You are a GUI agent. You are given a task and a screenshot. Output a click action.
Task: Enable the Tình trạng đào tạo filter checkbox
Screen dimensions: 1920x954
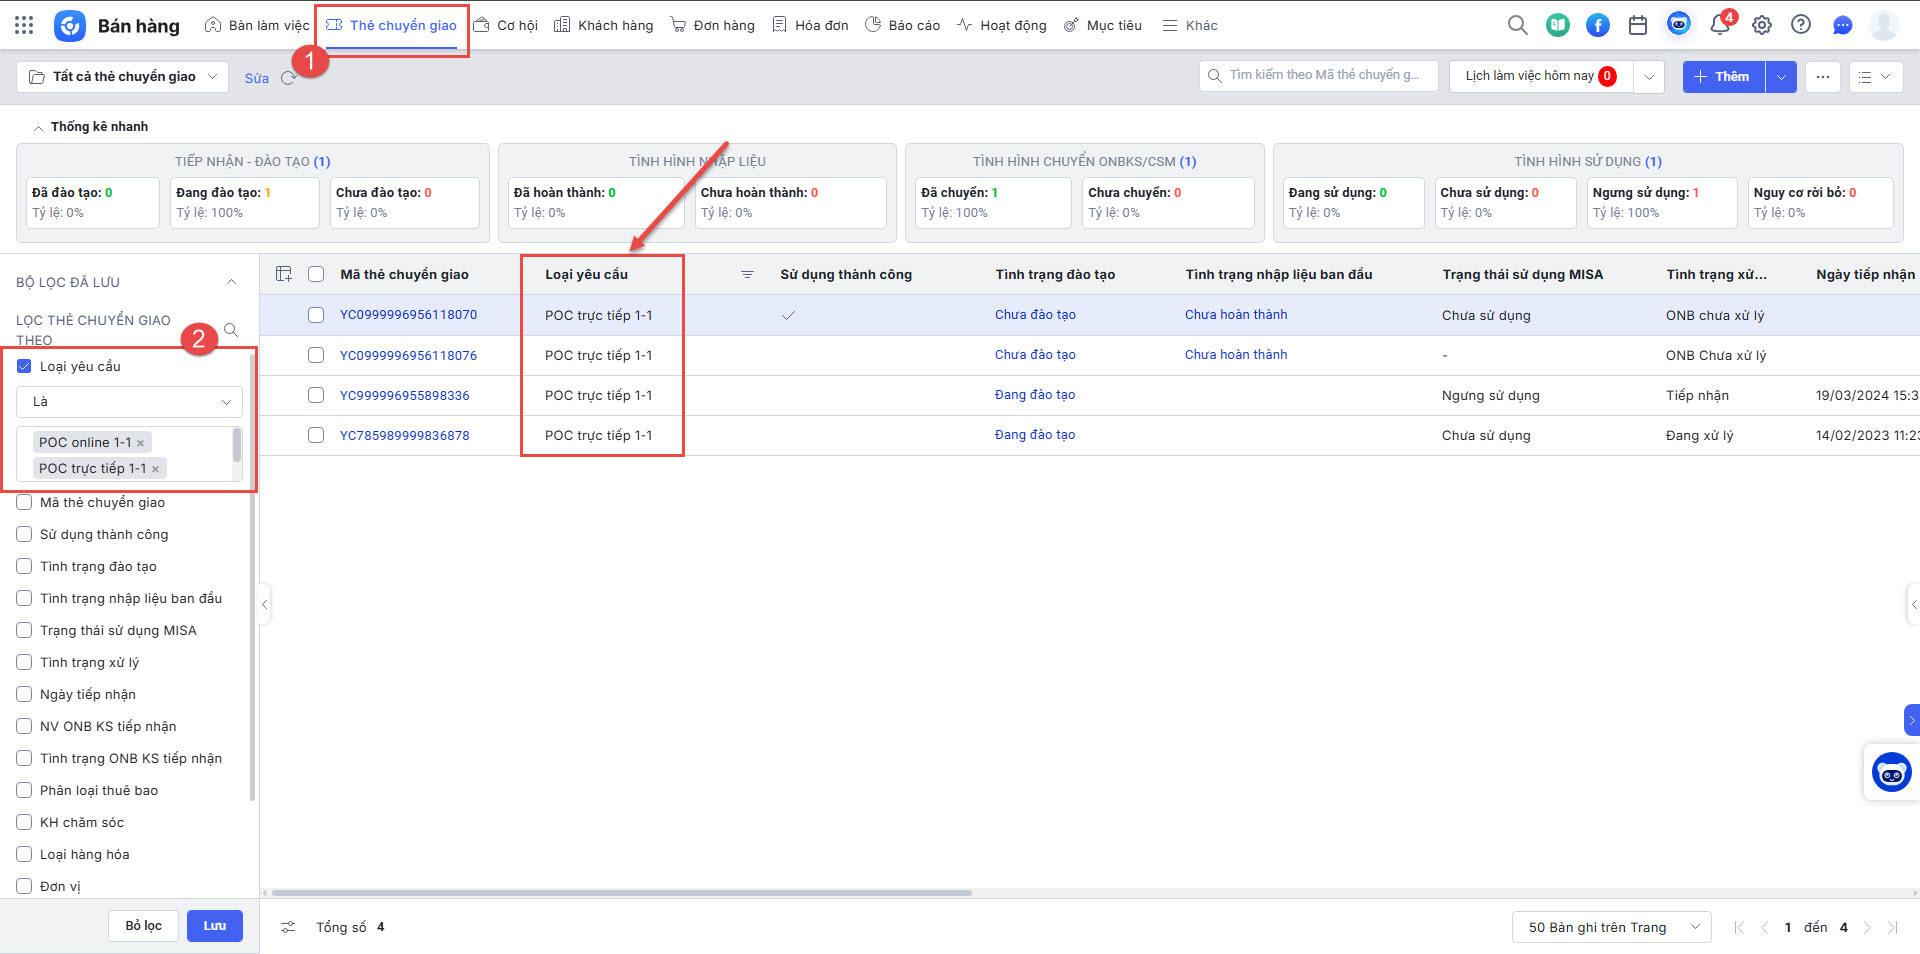pyautogui.click(x=24, y=567)
